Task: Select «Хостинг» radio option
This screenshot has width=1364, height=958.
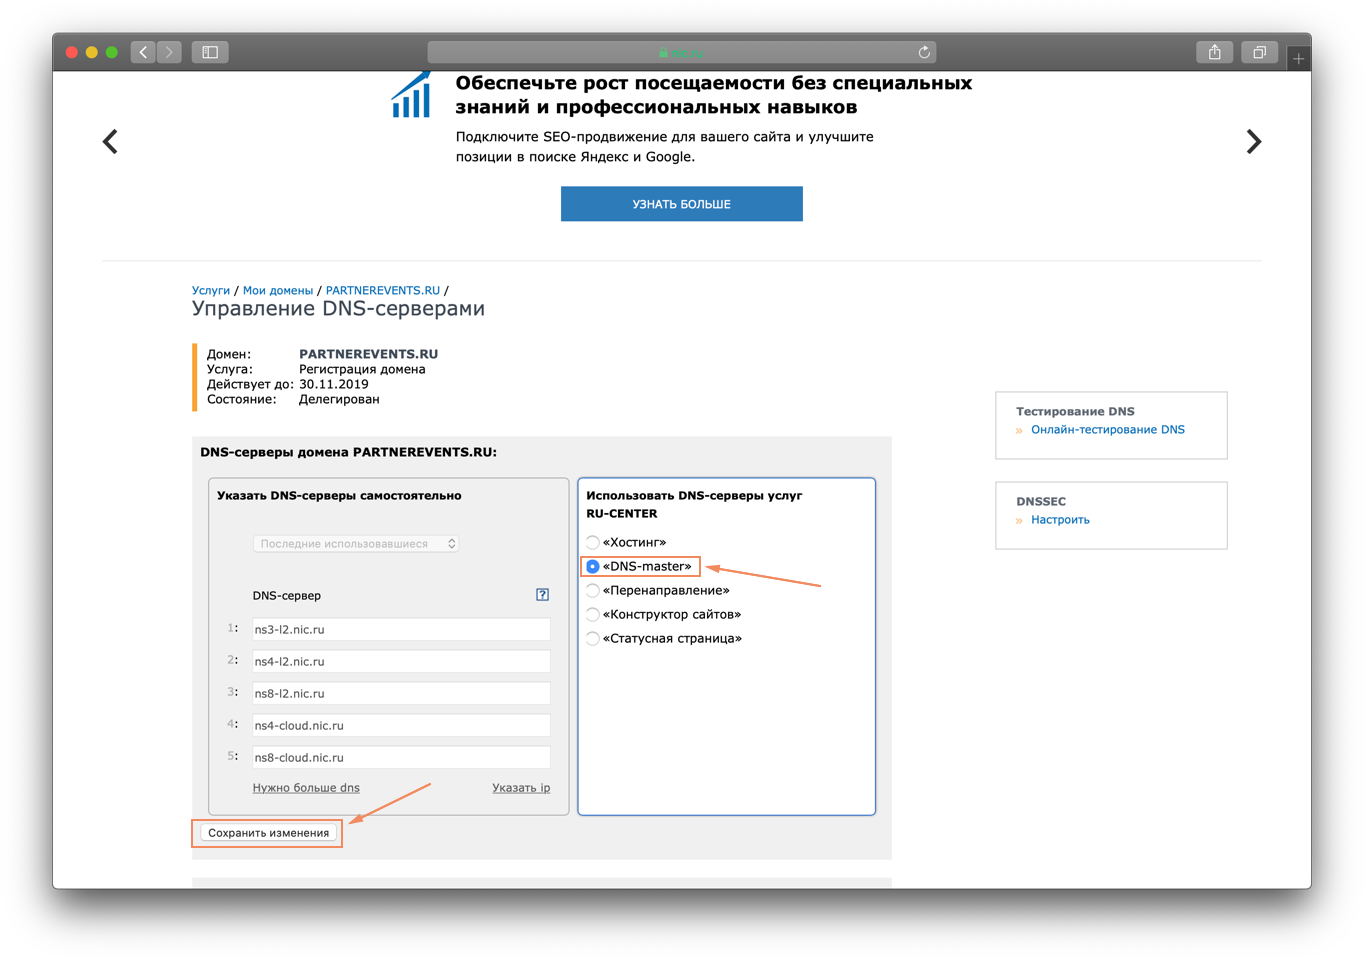Action: click(593, 542)
